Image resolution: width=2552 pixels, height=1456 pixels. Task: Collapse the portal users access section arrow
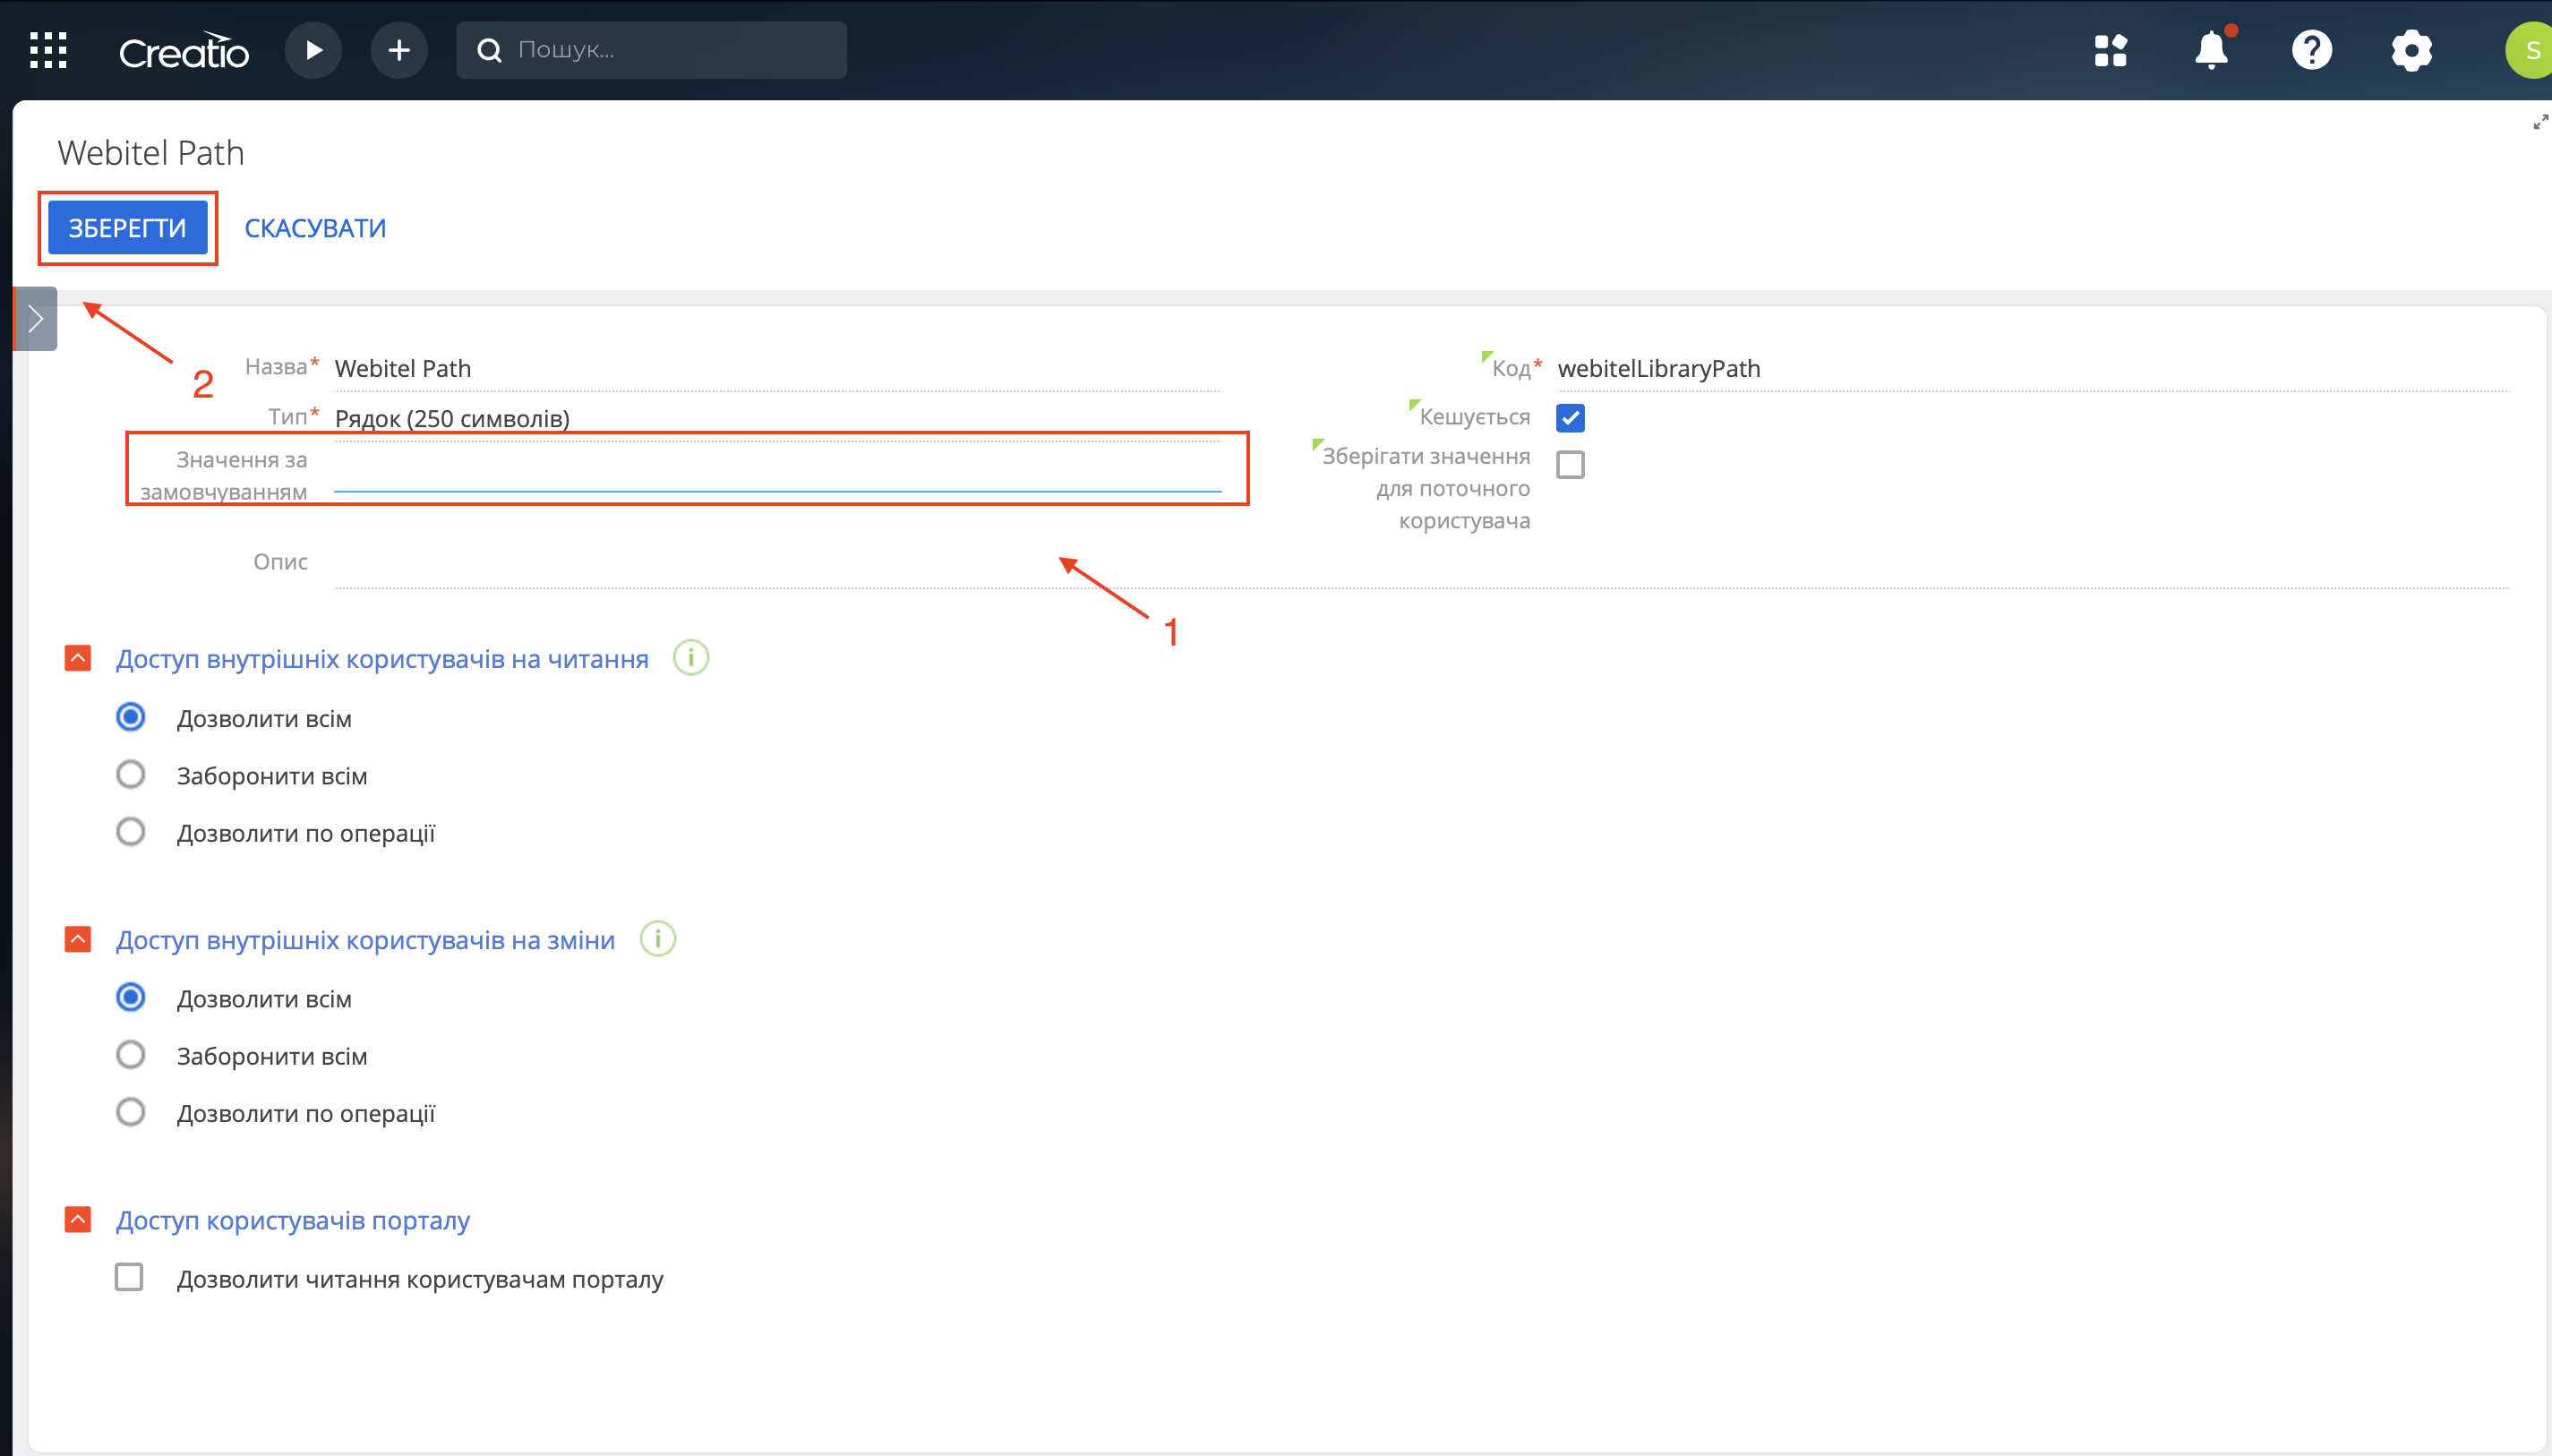78,1220
